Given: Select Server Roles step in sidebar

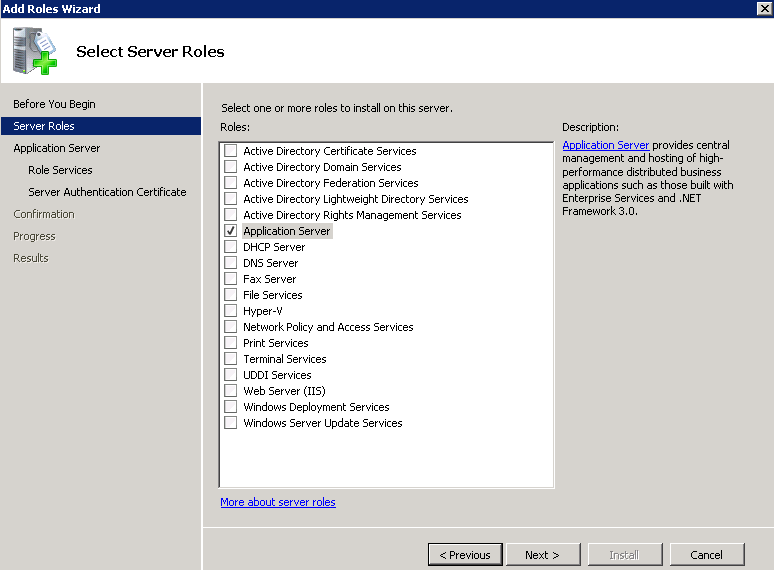Looking at the screenshot, I should (44, 126).
